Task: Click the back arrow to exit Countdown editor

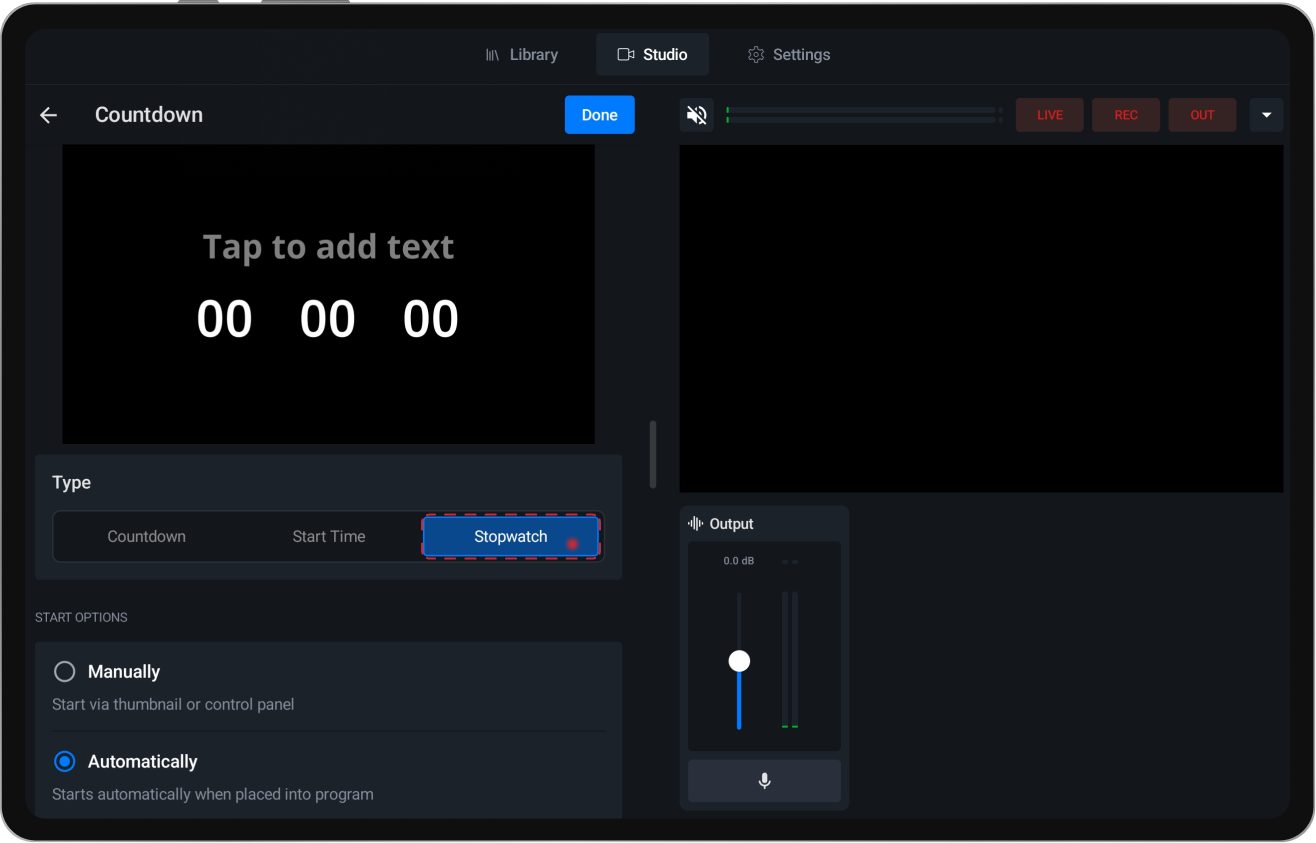Action: (48, 114)
